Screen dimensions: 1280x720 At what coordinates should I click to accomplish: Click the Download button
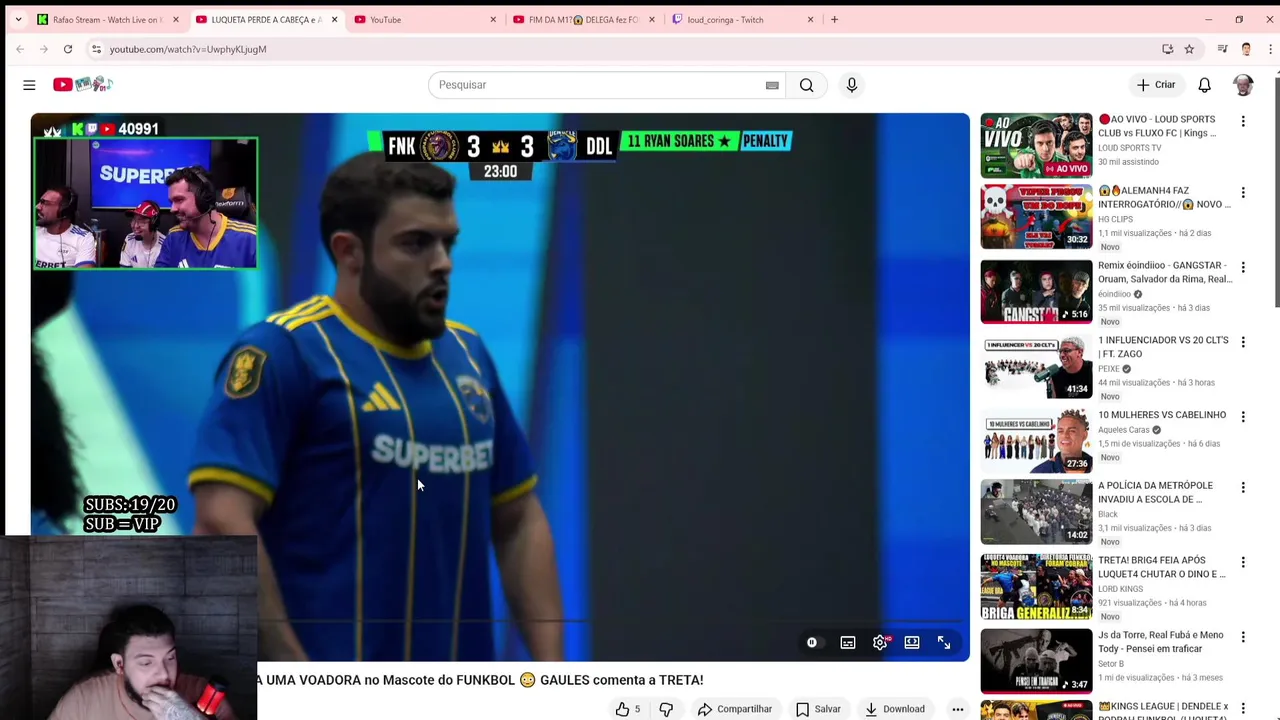[895, 709]
